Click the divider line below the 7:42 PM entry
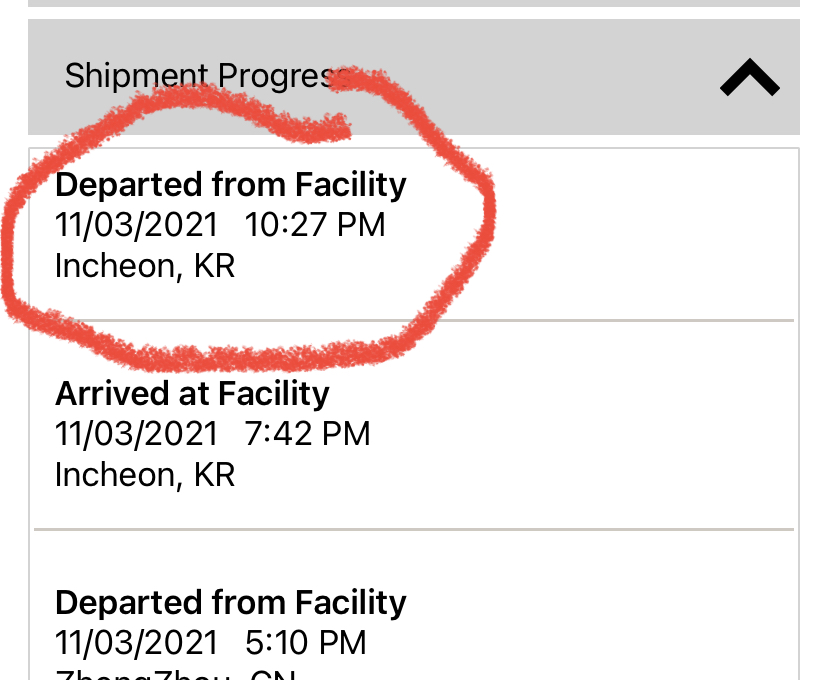The height and width of the screenshot is (680, 828). (x=414, y=528)
